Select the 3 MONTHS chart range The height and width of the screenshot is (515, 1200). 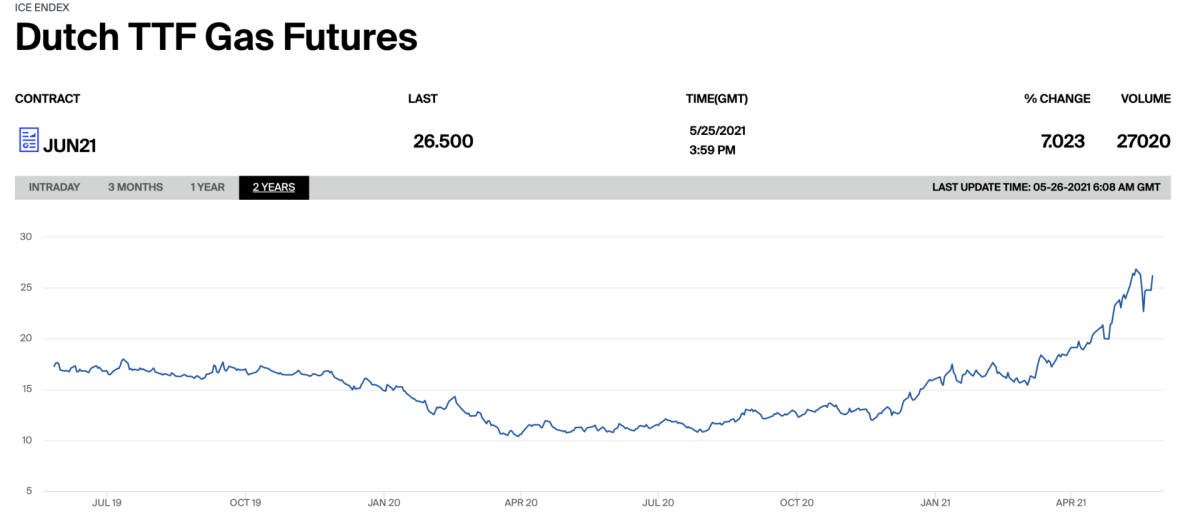[x=135, y=187]
